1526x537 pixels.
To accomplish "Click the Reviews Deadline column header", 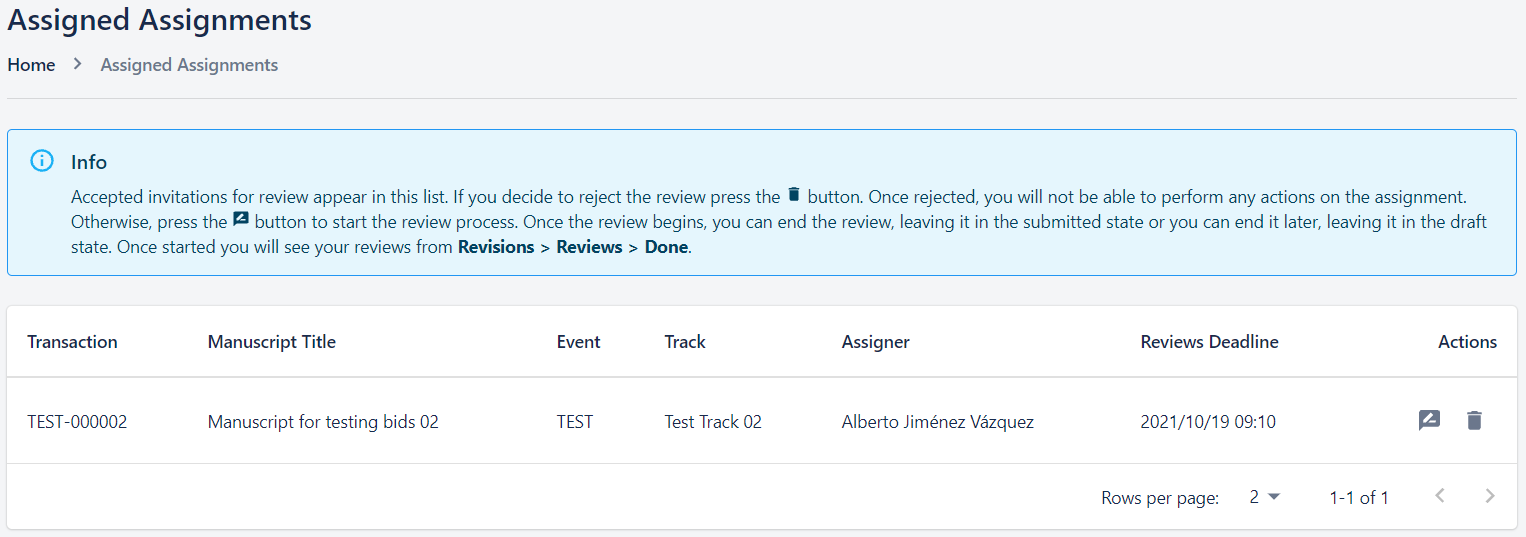I will pyautogui.click(x=1209, y=342).
